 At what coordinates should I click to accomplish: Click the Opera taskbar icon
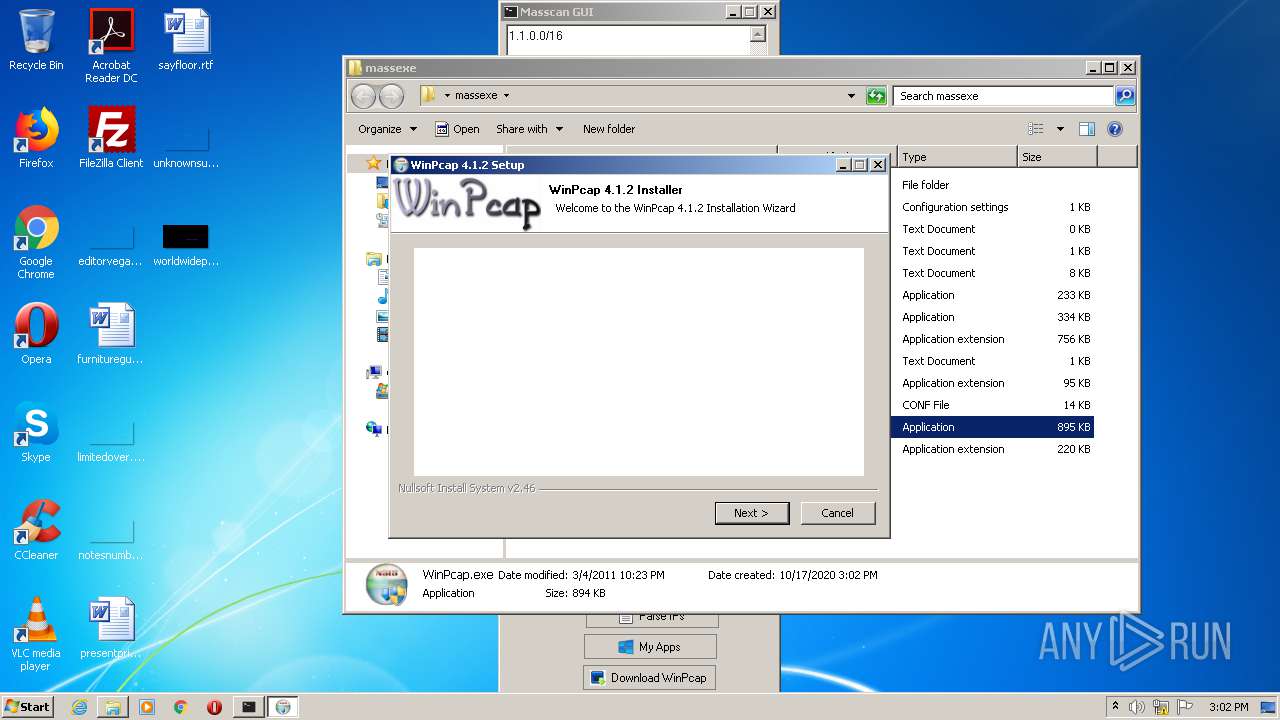click(214, 707)
